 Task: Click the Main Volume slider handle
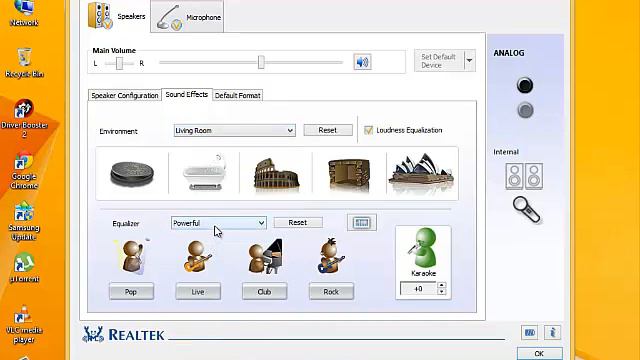pyautogui.click(x=261, y=62)
